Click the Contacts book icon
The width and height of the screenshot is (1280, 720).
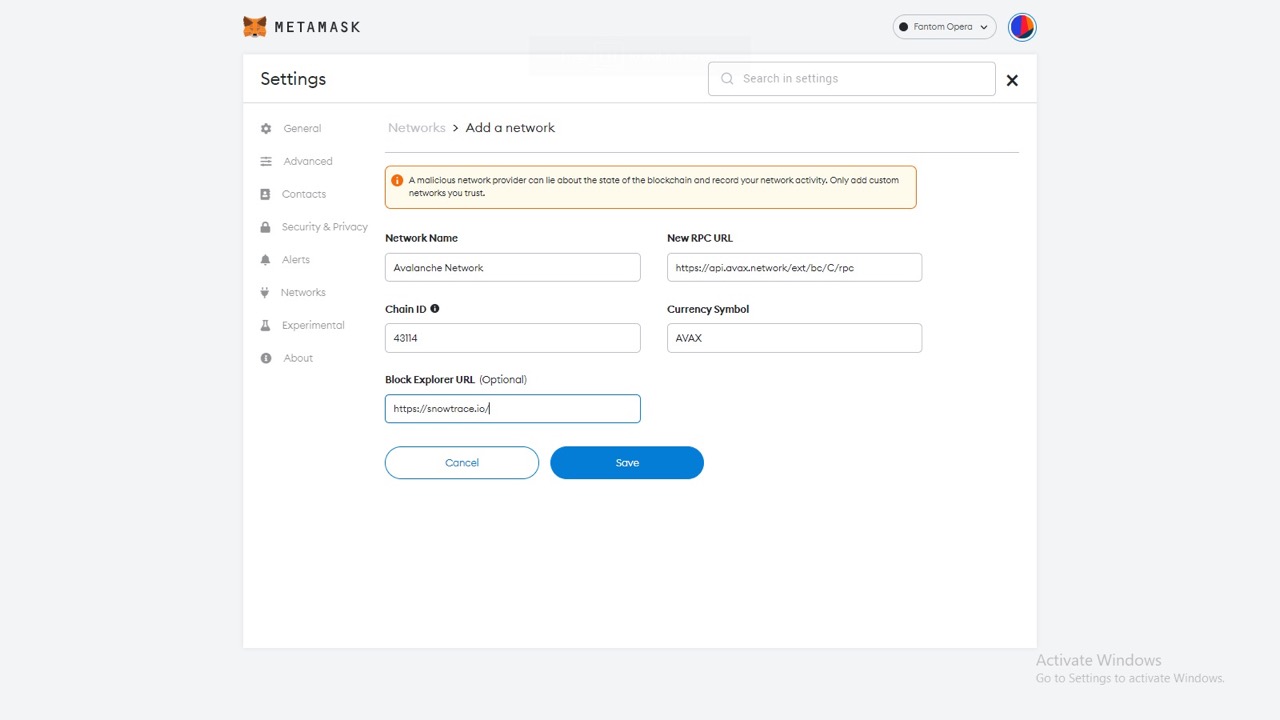coord(265,194)
